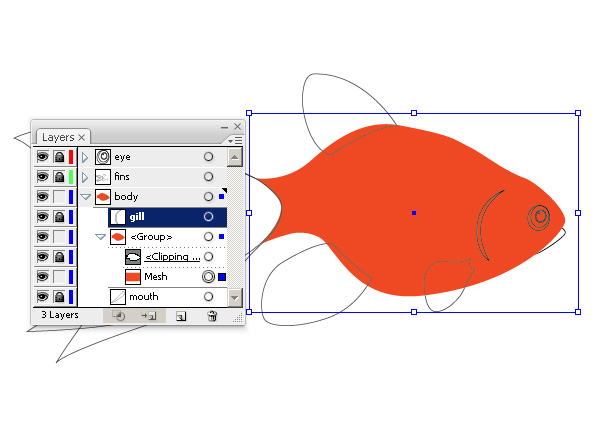Toggle visibility of body layer

pyautogui.click(x=42, y=197)
